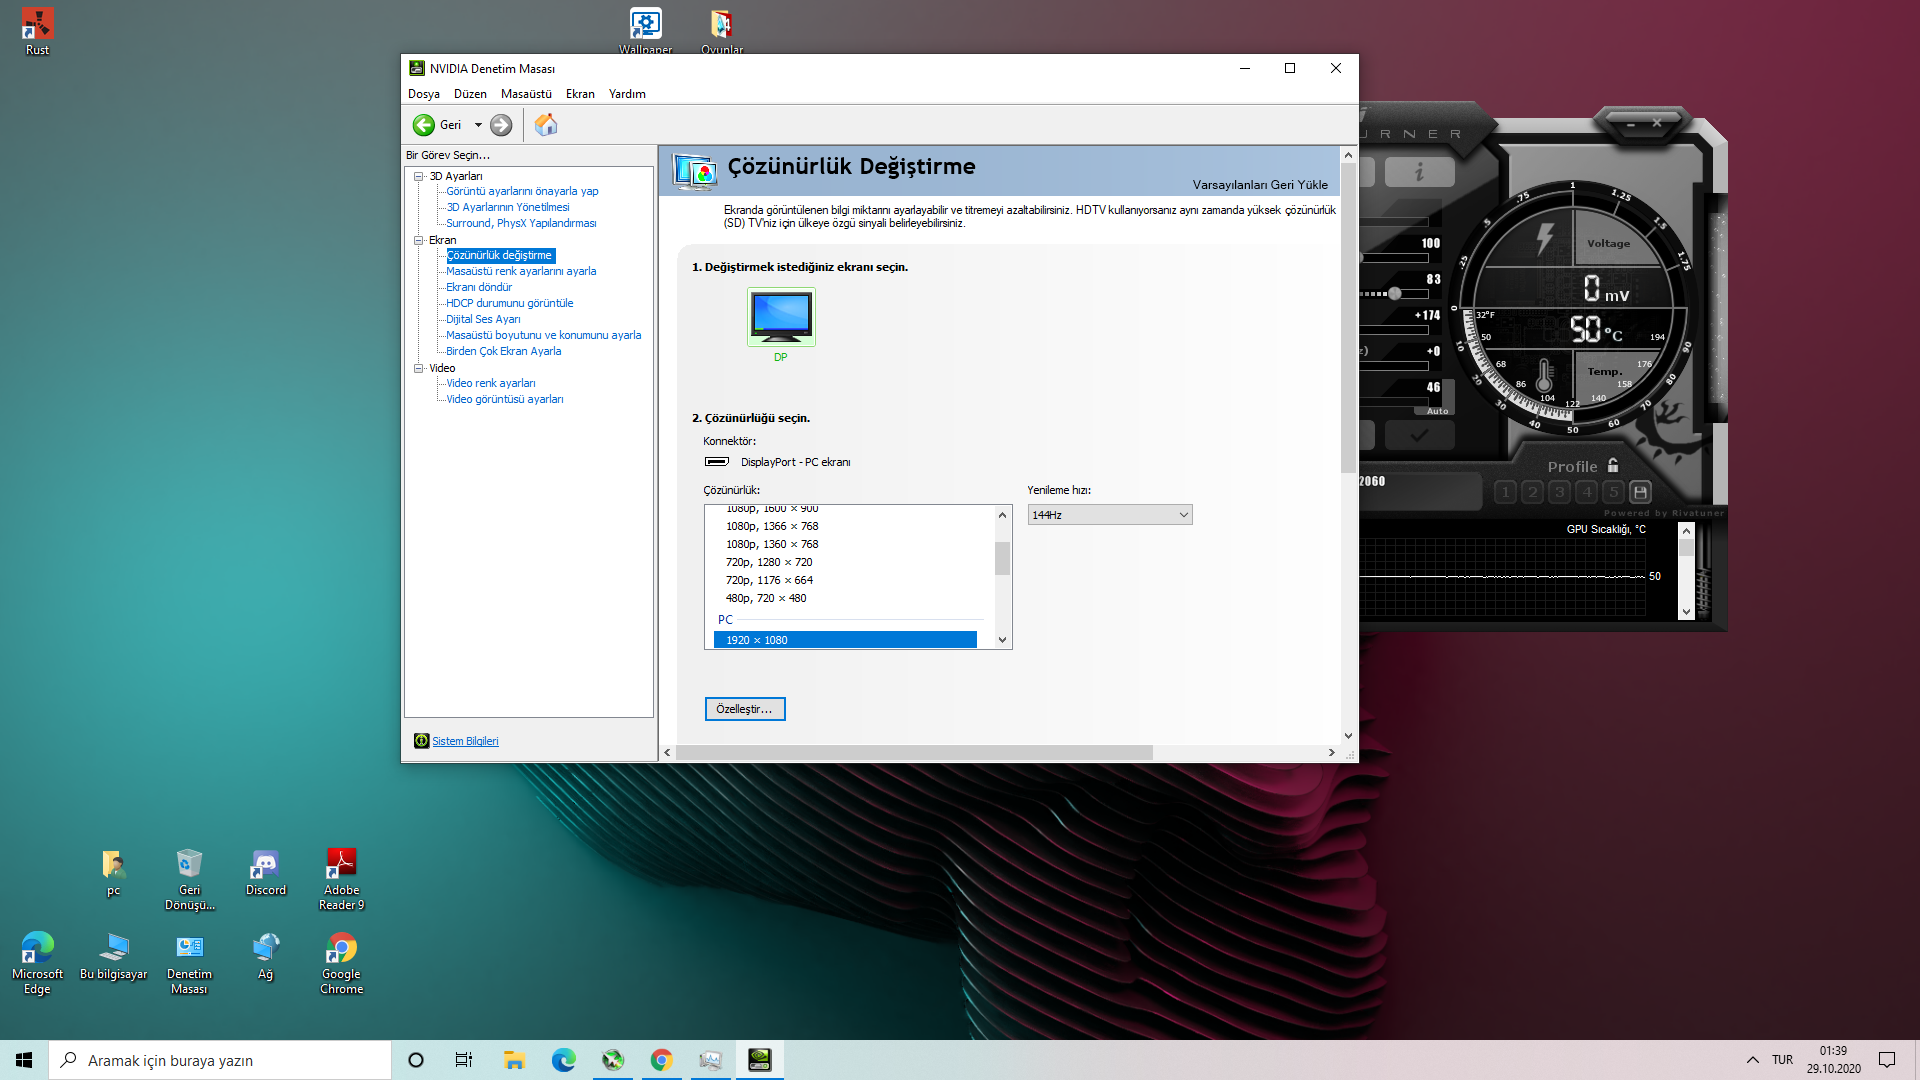Click the Afterburner slider knob at 83
The height and width of the screenshot is (1080, 1920).
tap(1394, 294)
